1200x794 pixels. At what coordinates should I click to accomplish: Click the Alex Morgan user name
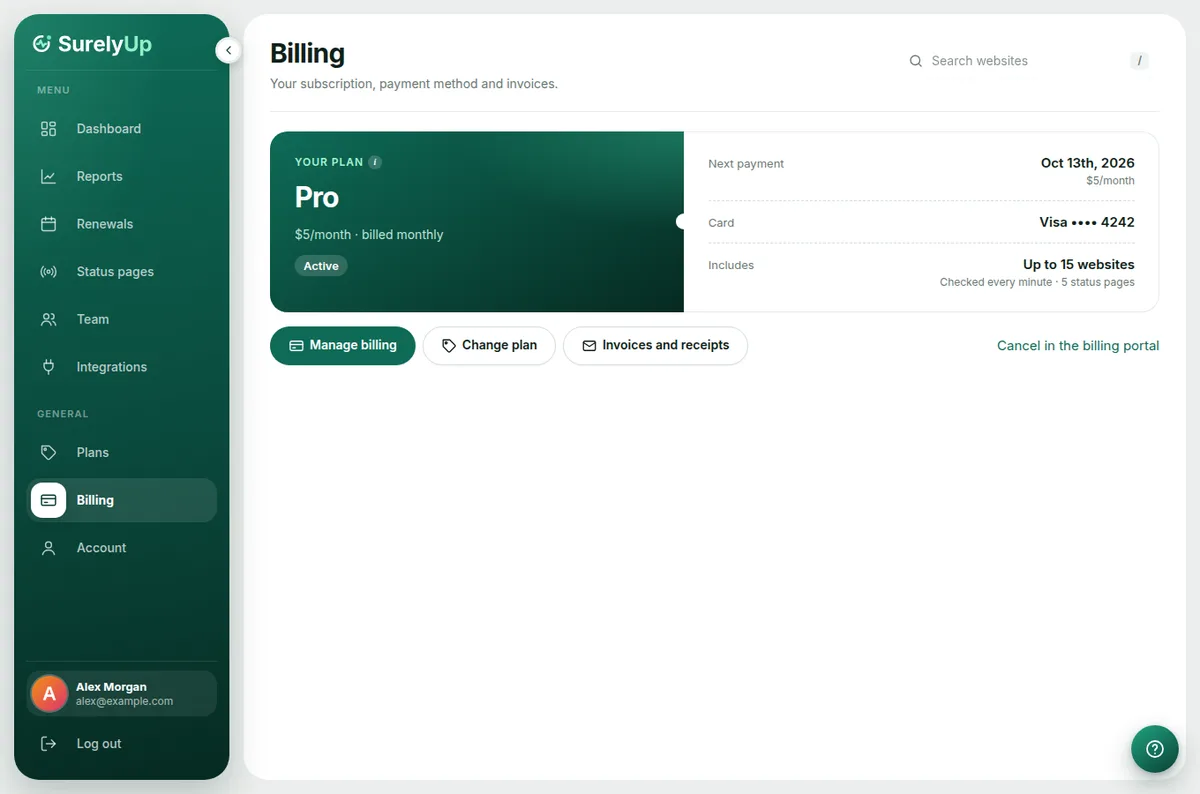point(111,687)
